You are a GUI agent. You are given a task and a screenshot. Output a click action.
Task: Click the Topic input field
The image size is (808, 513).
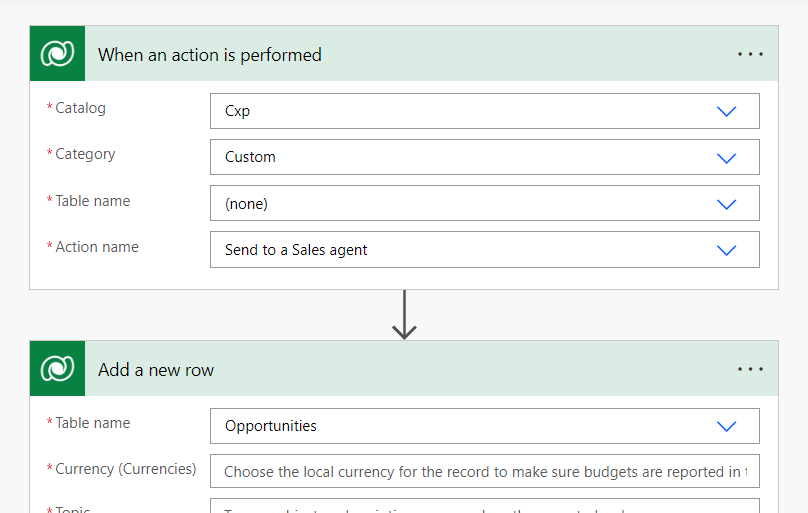[484, 507]
